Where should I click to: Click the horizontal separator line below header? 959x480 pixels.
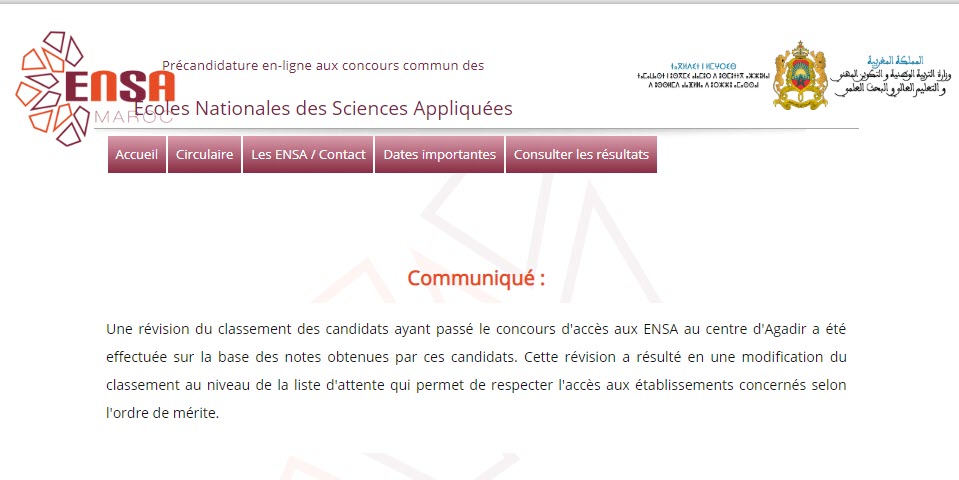[x=476, y=129]
